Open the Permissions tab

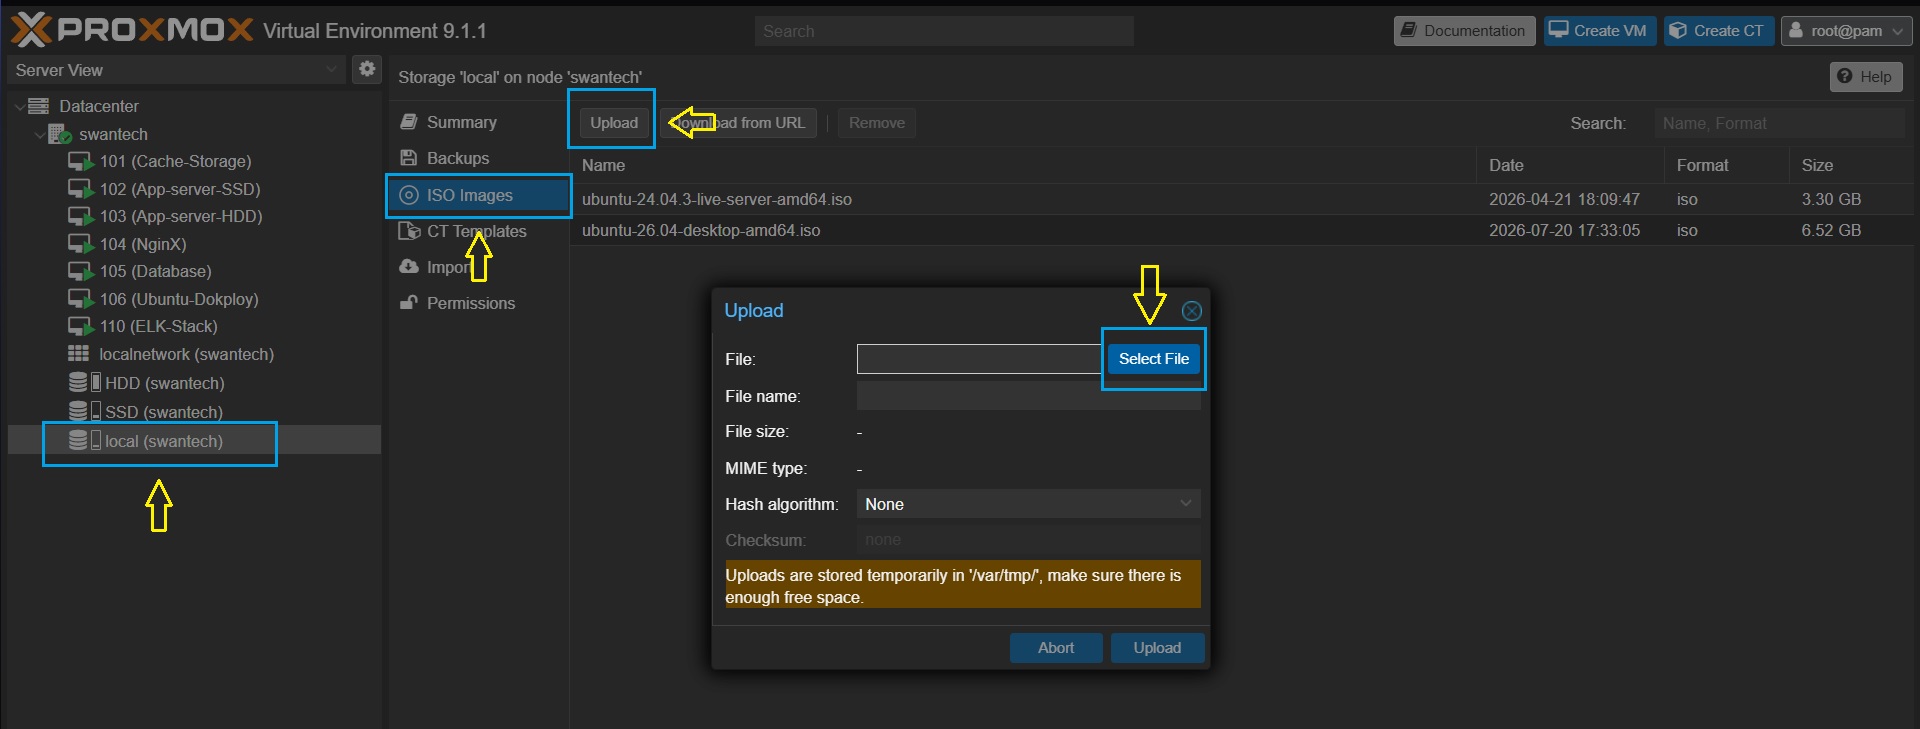point(470,303)
